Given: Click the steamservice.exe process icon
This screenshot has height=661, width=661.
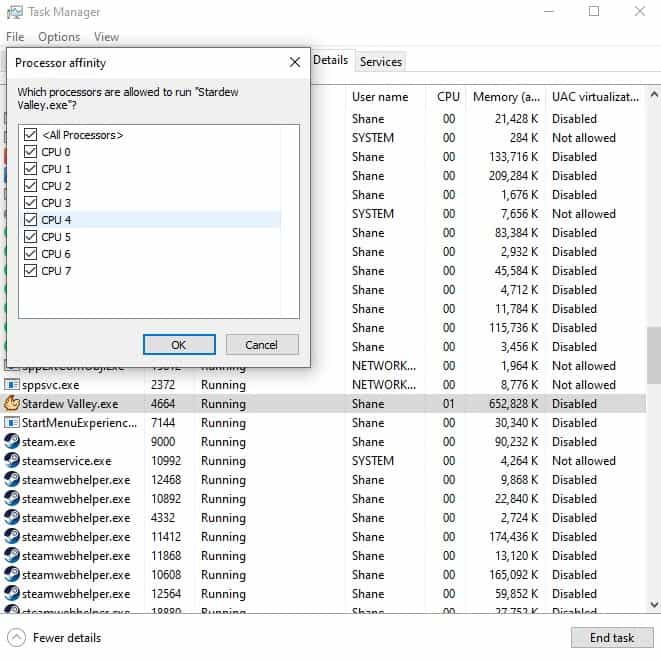Looking at the screenshot, I should coord(11,460).
